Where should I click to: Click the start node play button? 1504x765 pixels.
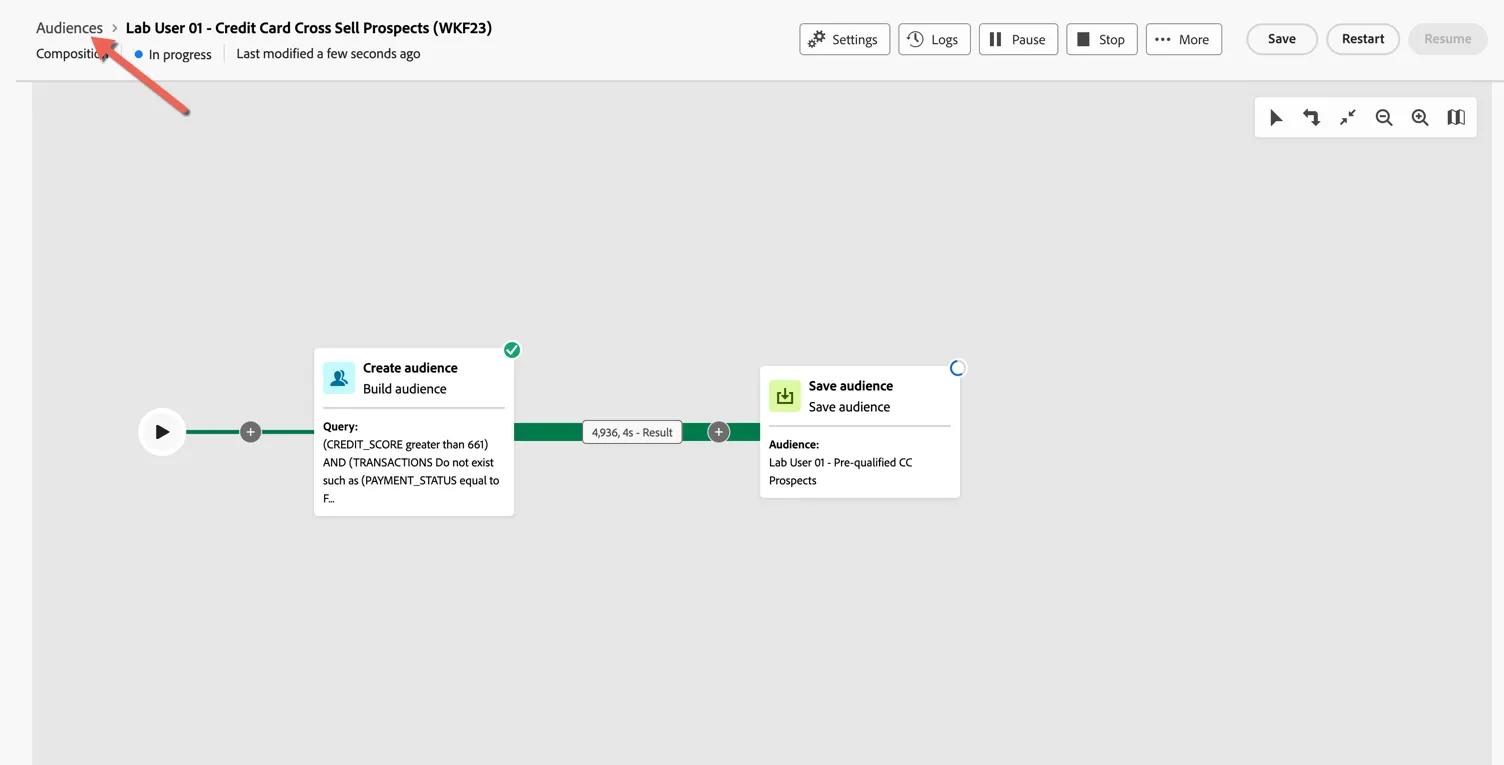click(162, 432)
